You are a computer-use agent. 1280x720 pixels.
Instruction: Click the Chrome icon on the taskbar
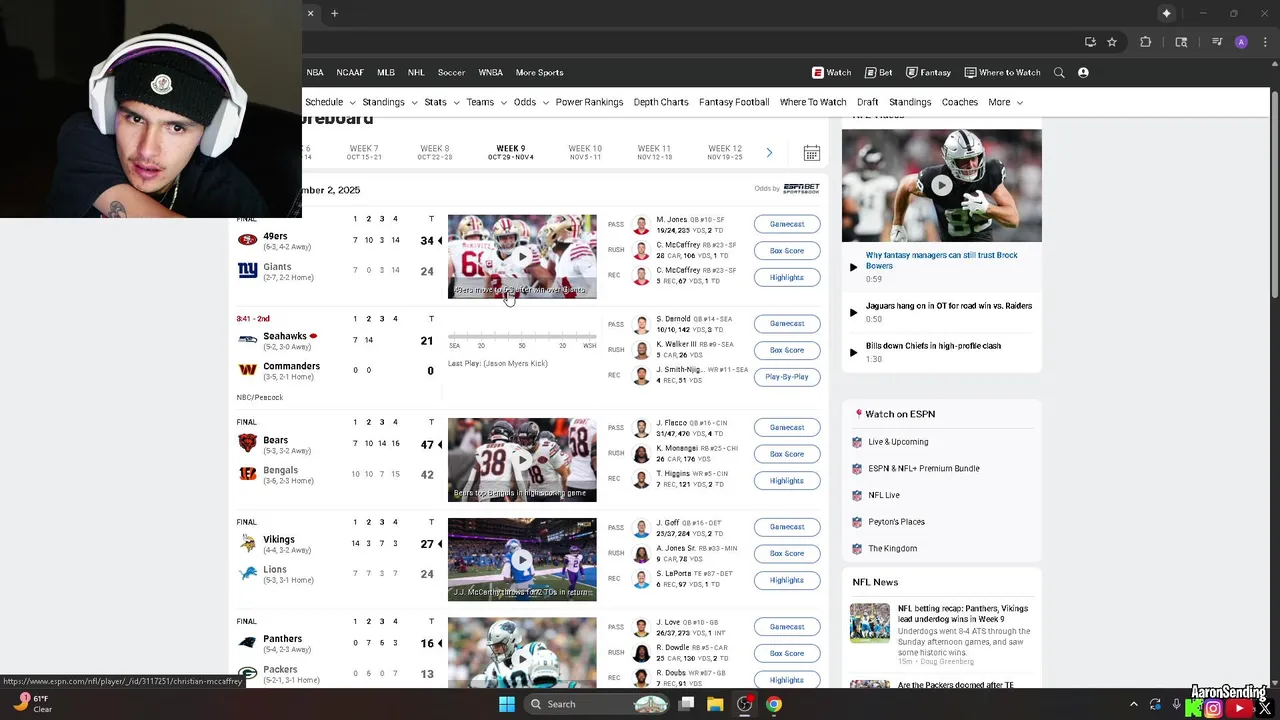pos(774,704)
